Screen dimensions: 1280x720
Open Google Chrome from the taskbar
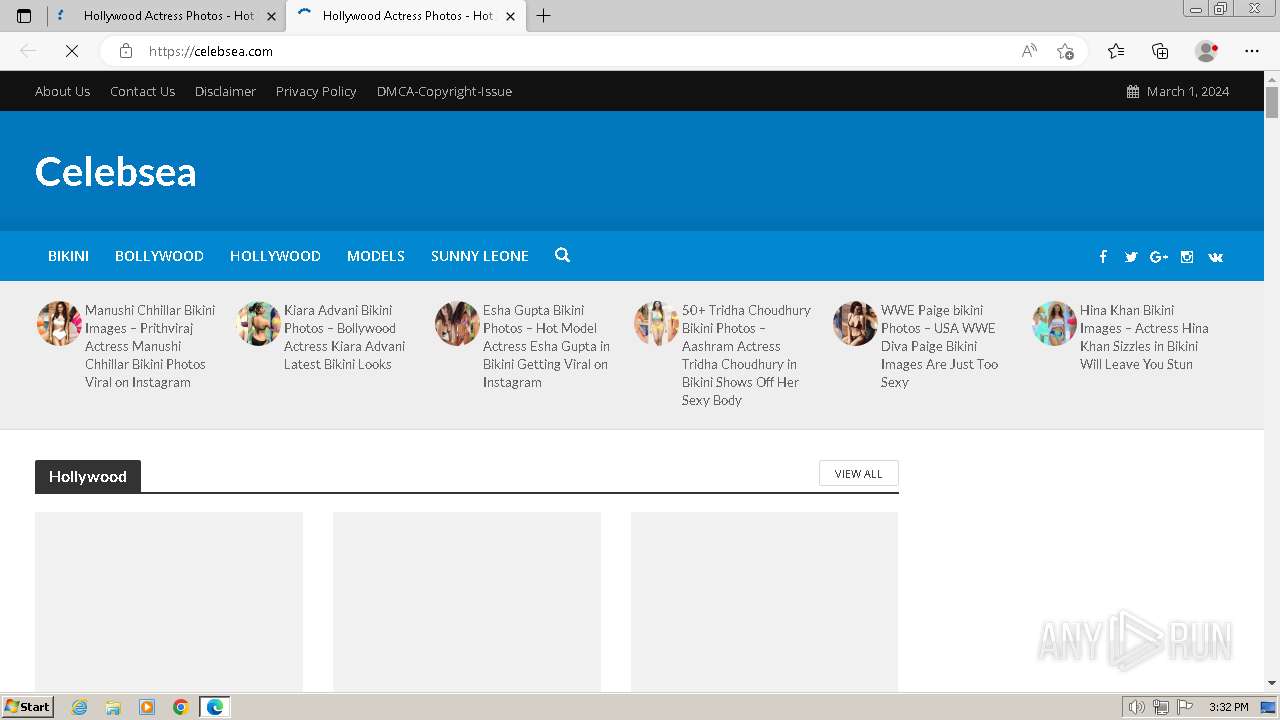pos(180,707)
